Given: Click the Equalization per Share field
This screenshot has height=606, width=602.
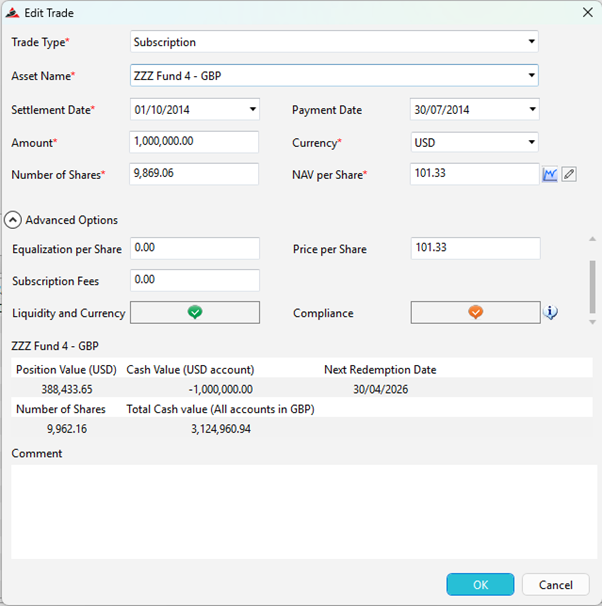Looking at the screenshot, I should 195,248.
